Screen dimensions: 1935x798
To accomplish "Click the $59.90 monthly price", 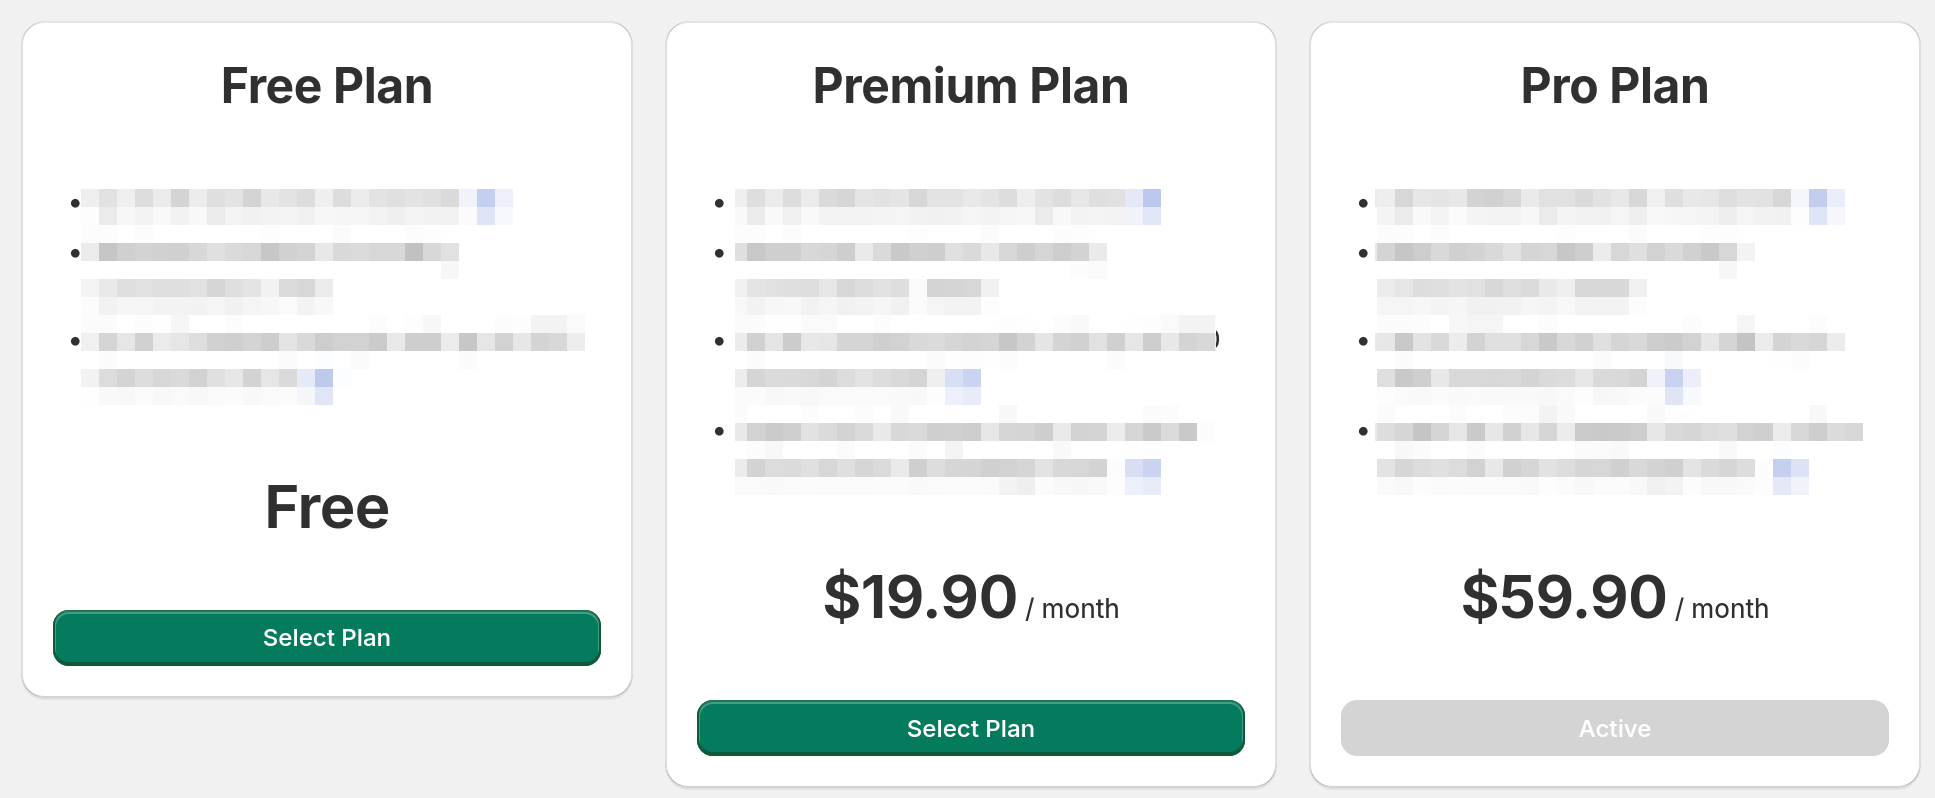I will 1564,598.
